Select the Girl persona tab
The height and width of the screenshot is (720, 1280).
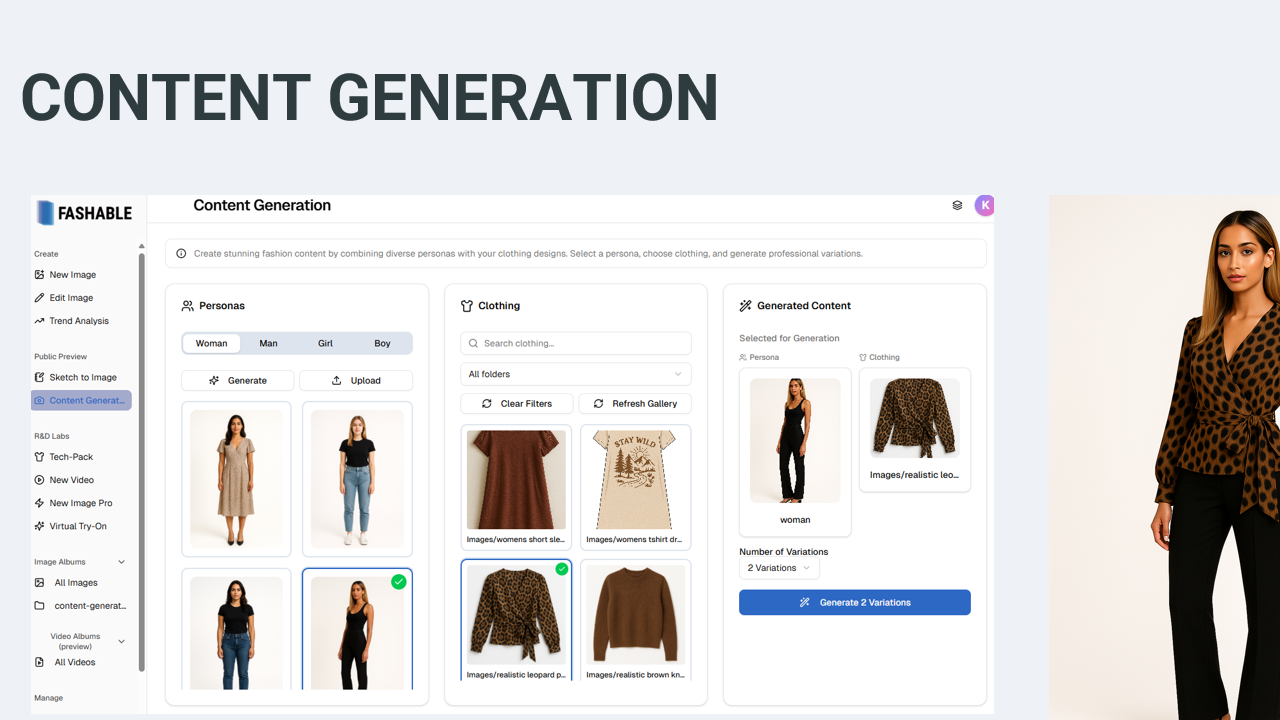click(x=325, y=343)
